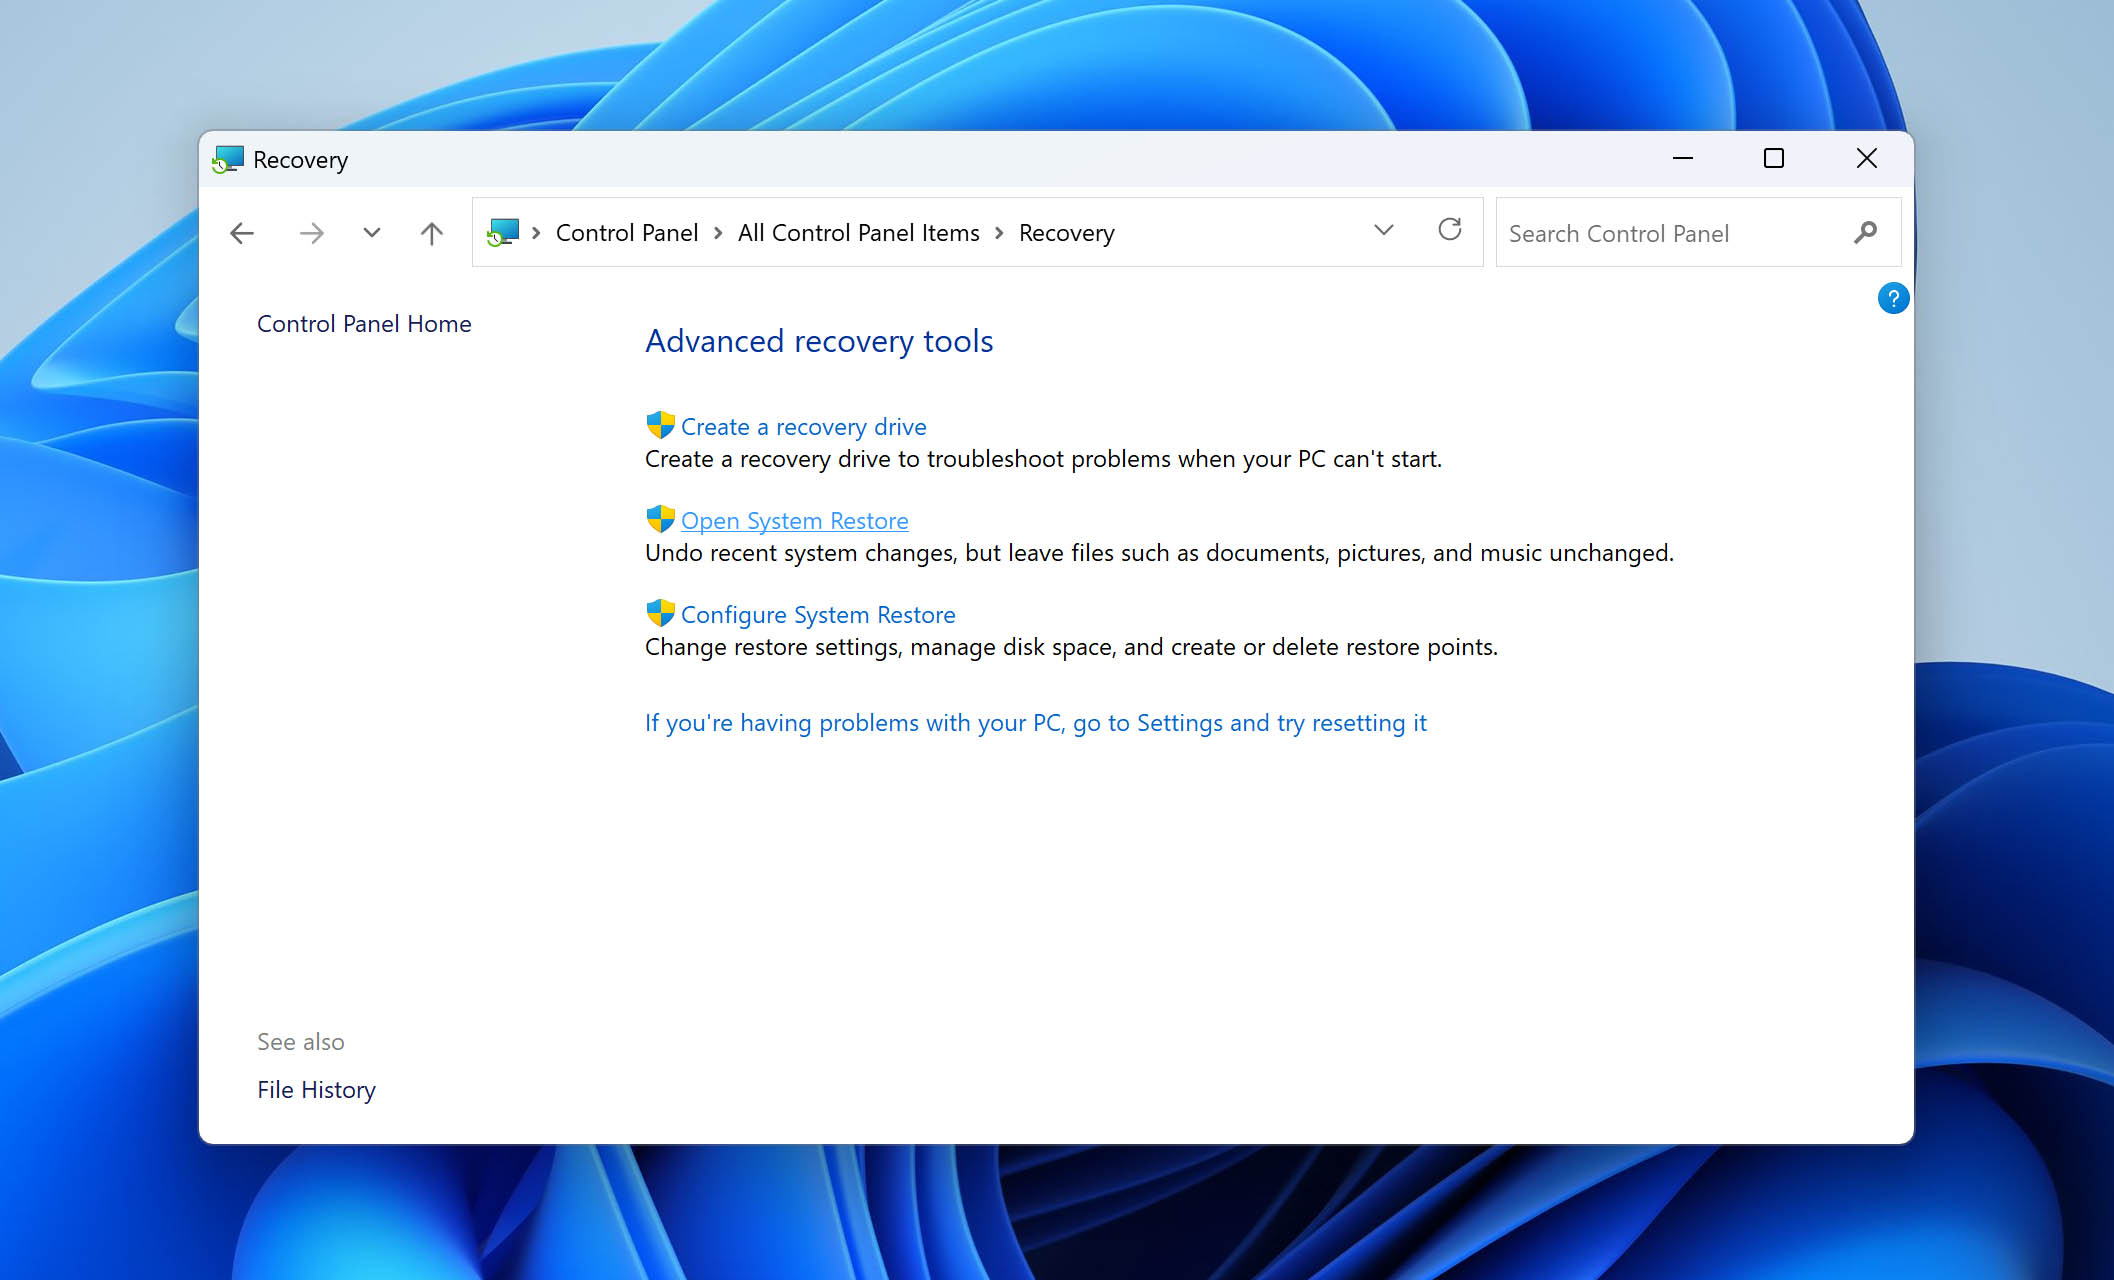Open the address bar dropdown arrow
Viewport: 2114px width, 1280px height.
pos(1384,230)
